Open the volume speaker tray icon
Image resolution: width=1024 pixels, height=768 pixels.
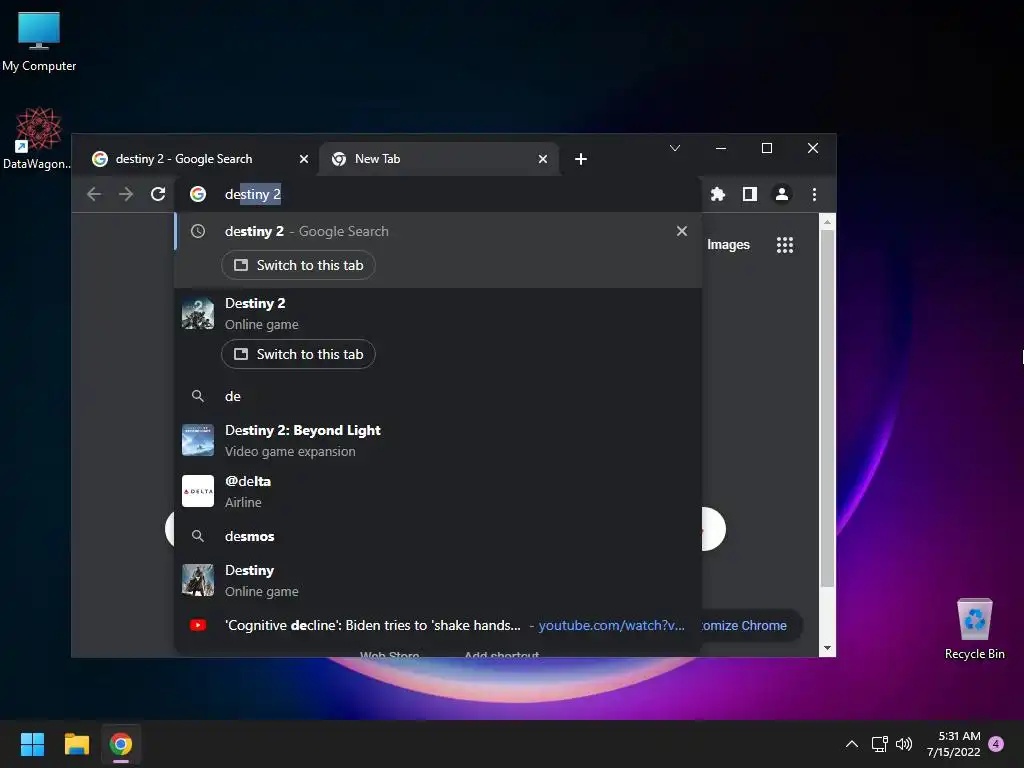[x=904, y=744]
